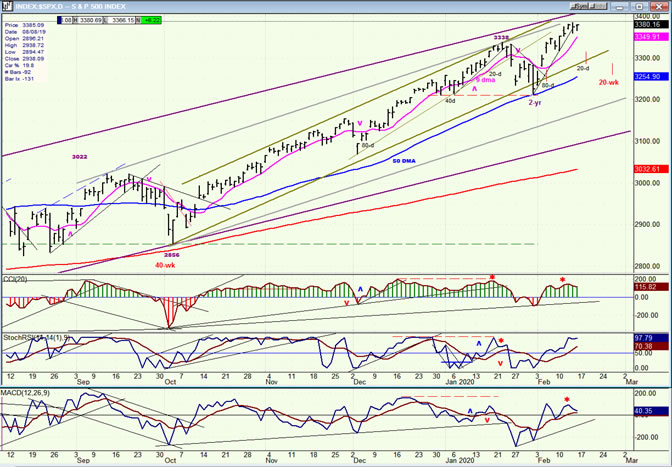This screenshot has width=672, height=467.
Task: Click the Date 08/08/19 data row
Action: [25, 32]
